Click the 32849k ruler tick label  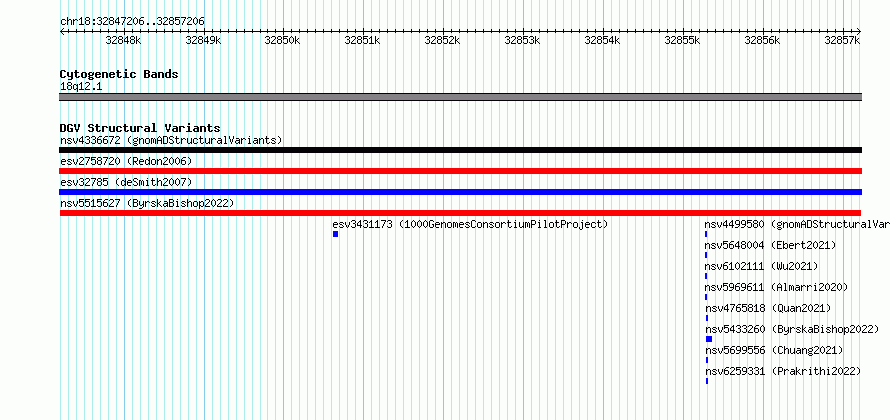[x=203, y=40]
